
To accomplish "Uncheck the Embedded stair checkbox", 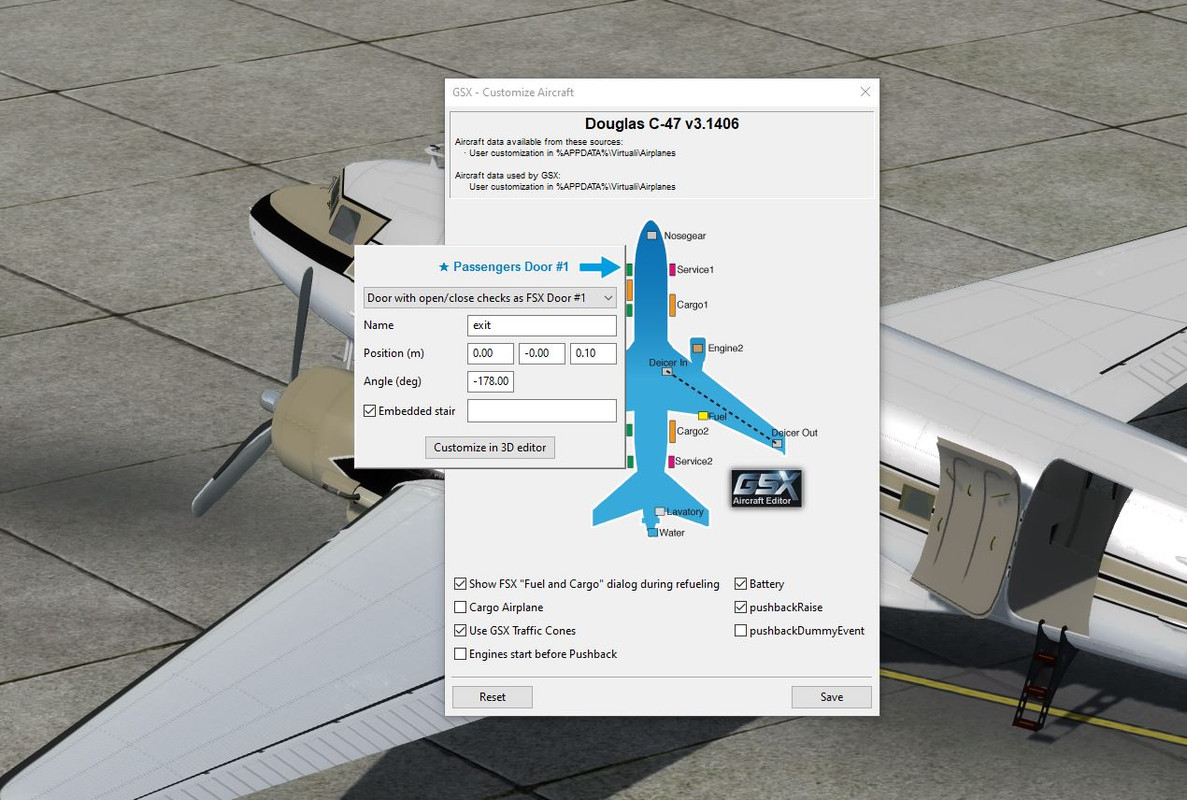I will coord(369,411).
